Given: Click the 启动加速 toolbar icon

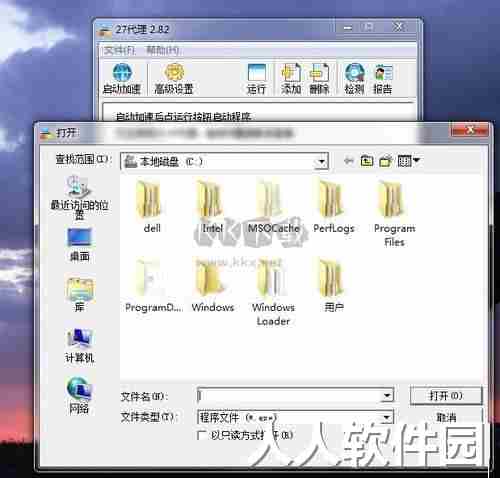Looking at the screenshot, I should 122,79.
